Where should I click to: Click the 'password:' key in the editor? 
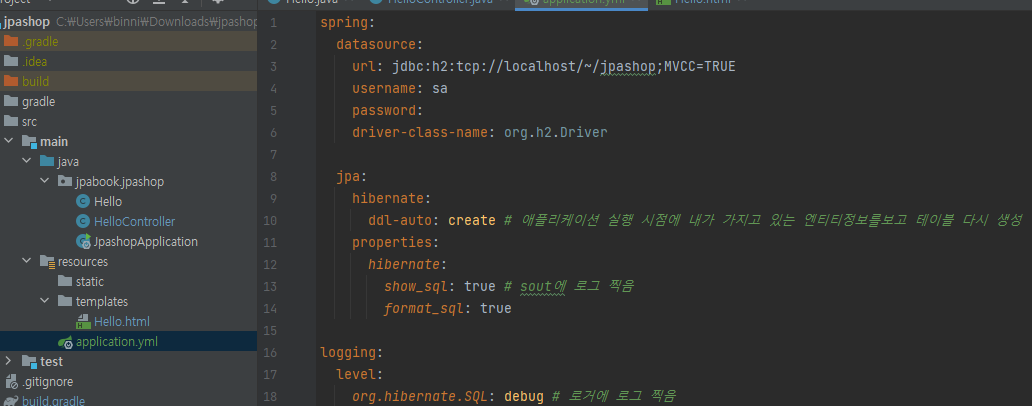click(x=387, y=110)
